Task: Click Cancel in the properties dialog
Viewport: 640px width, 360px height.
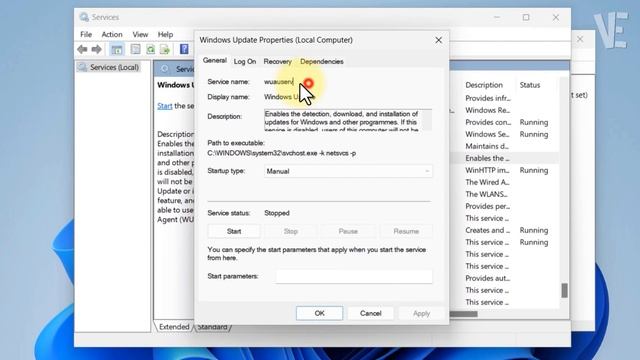Action: pyautogui.click(x=371, y=313)
